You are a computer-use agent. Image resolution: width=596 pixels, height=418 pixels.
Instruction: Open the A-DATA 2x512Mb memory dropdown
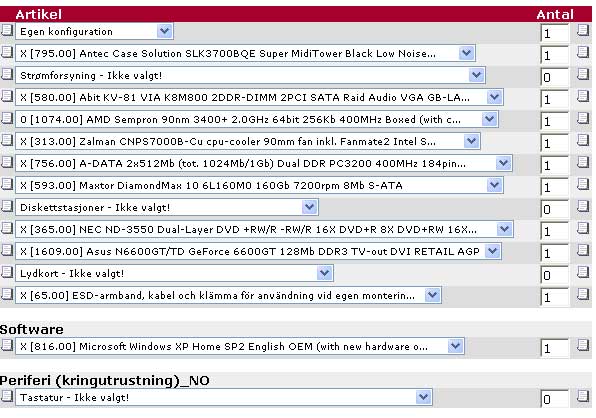click(264, 163)
